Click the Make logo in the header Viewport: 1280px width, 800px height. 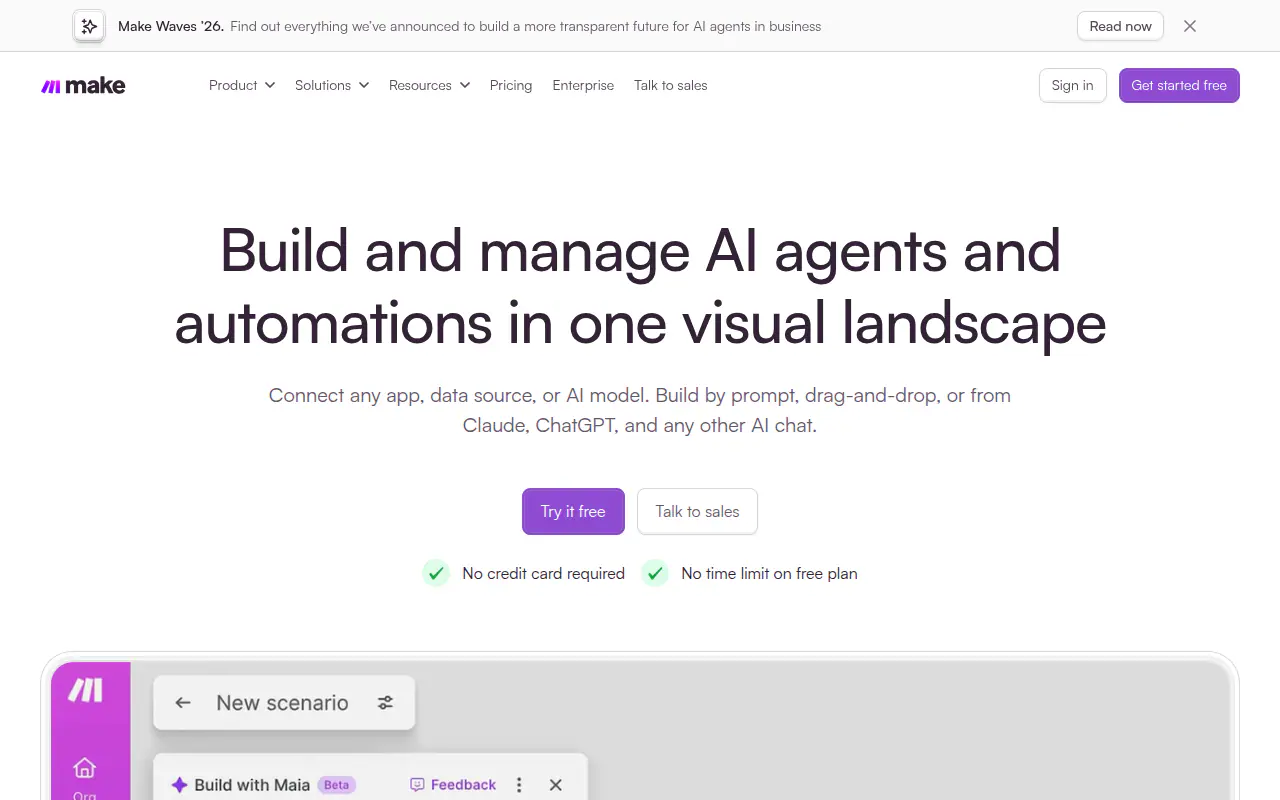pos(83,86)
